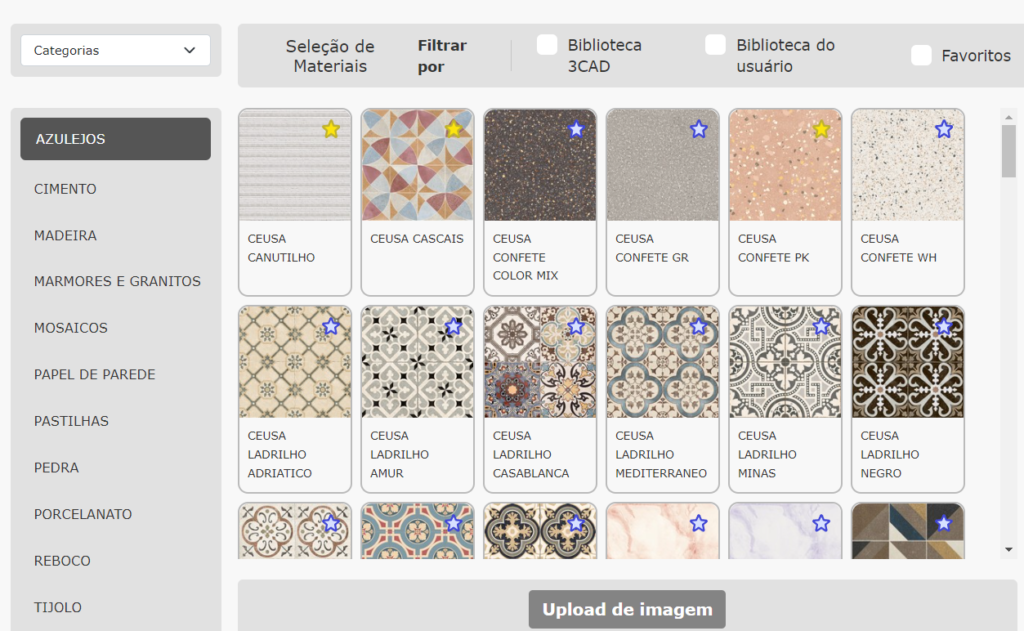Viewport: 1024px width, 631px height.
Task: Mark CEUSA CONFETE WH as favorite
Action: (943, 129)
